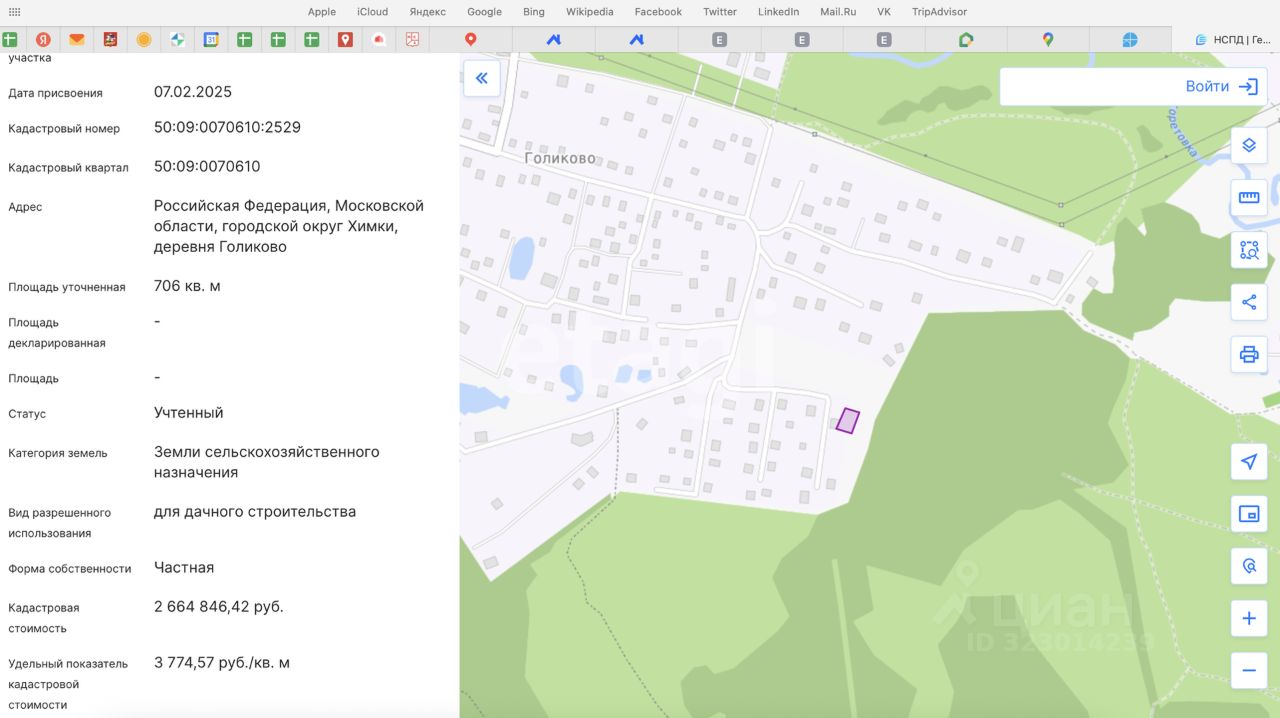Open the target search icon above zoom-in
The image size is (1280, 718).
pos(1248,566)
